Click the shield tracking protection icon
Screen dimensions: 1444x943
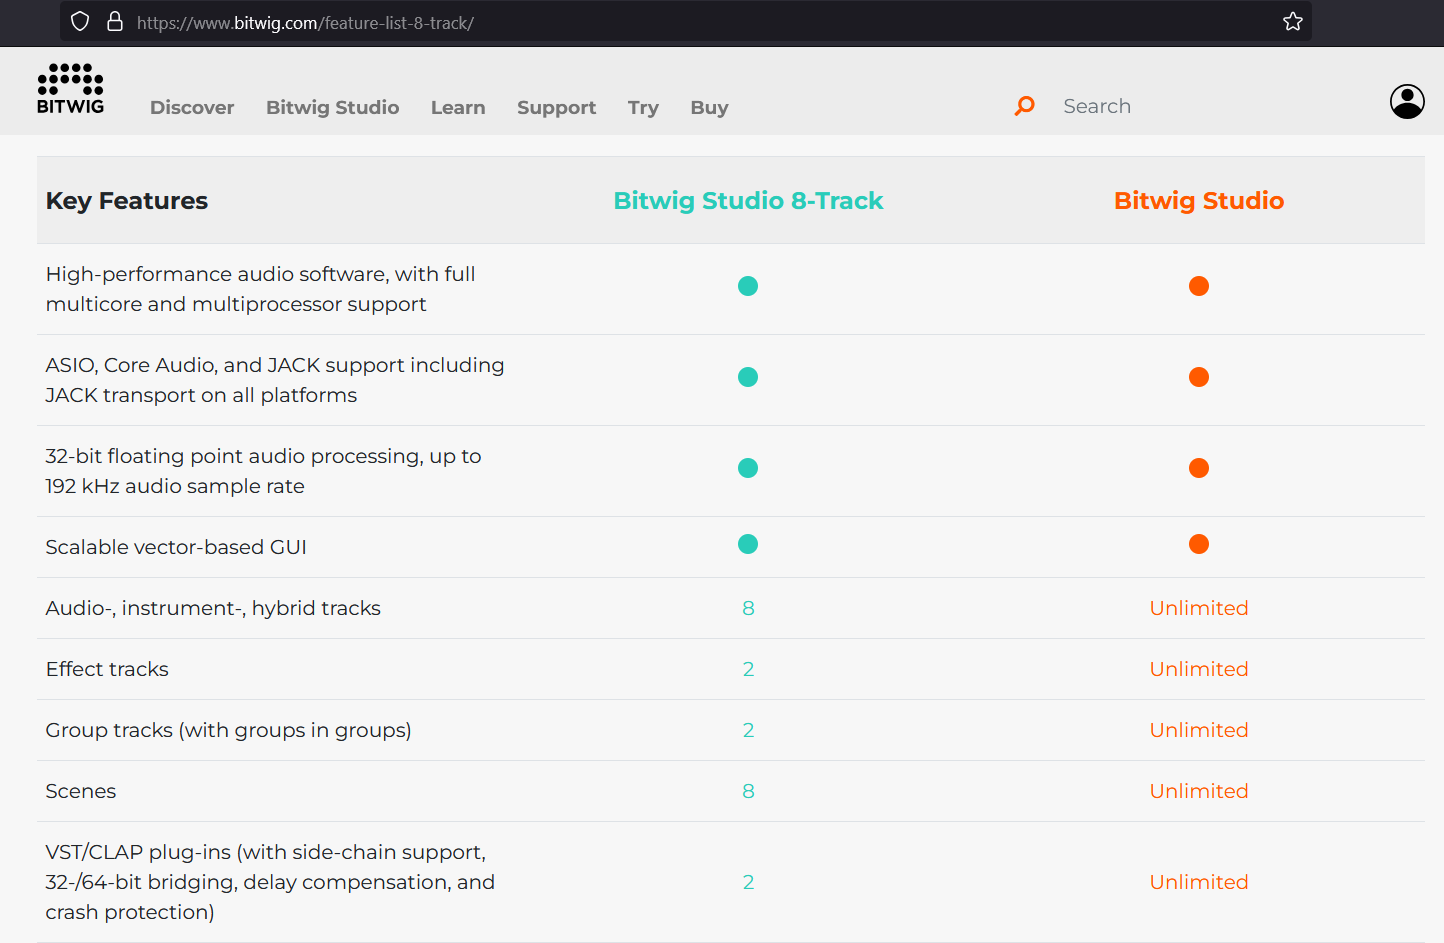point(80,22)
